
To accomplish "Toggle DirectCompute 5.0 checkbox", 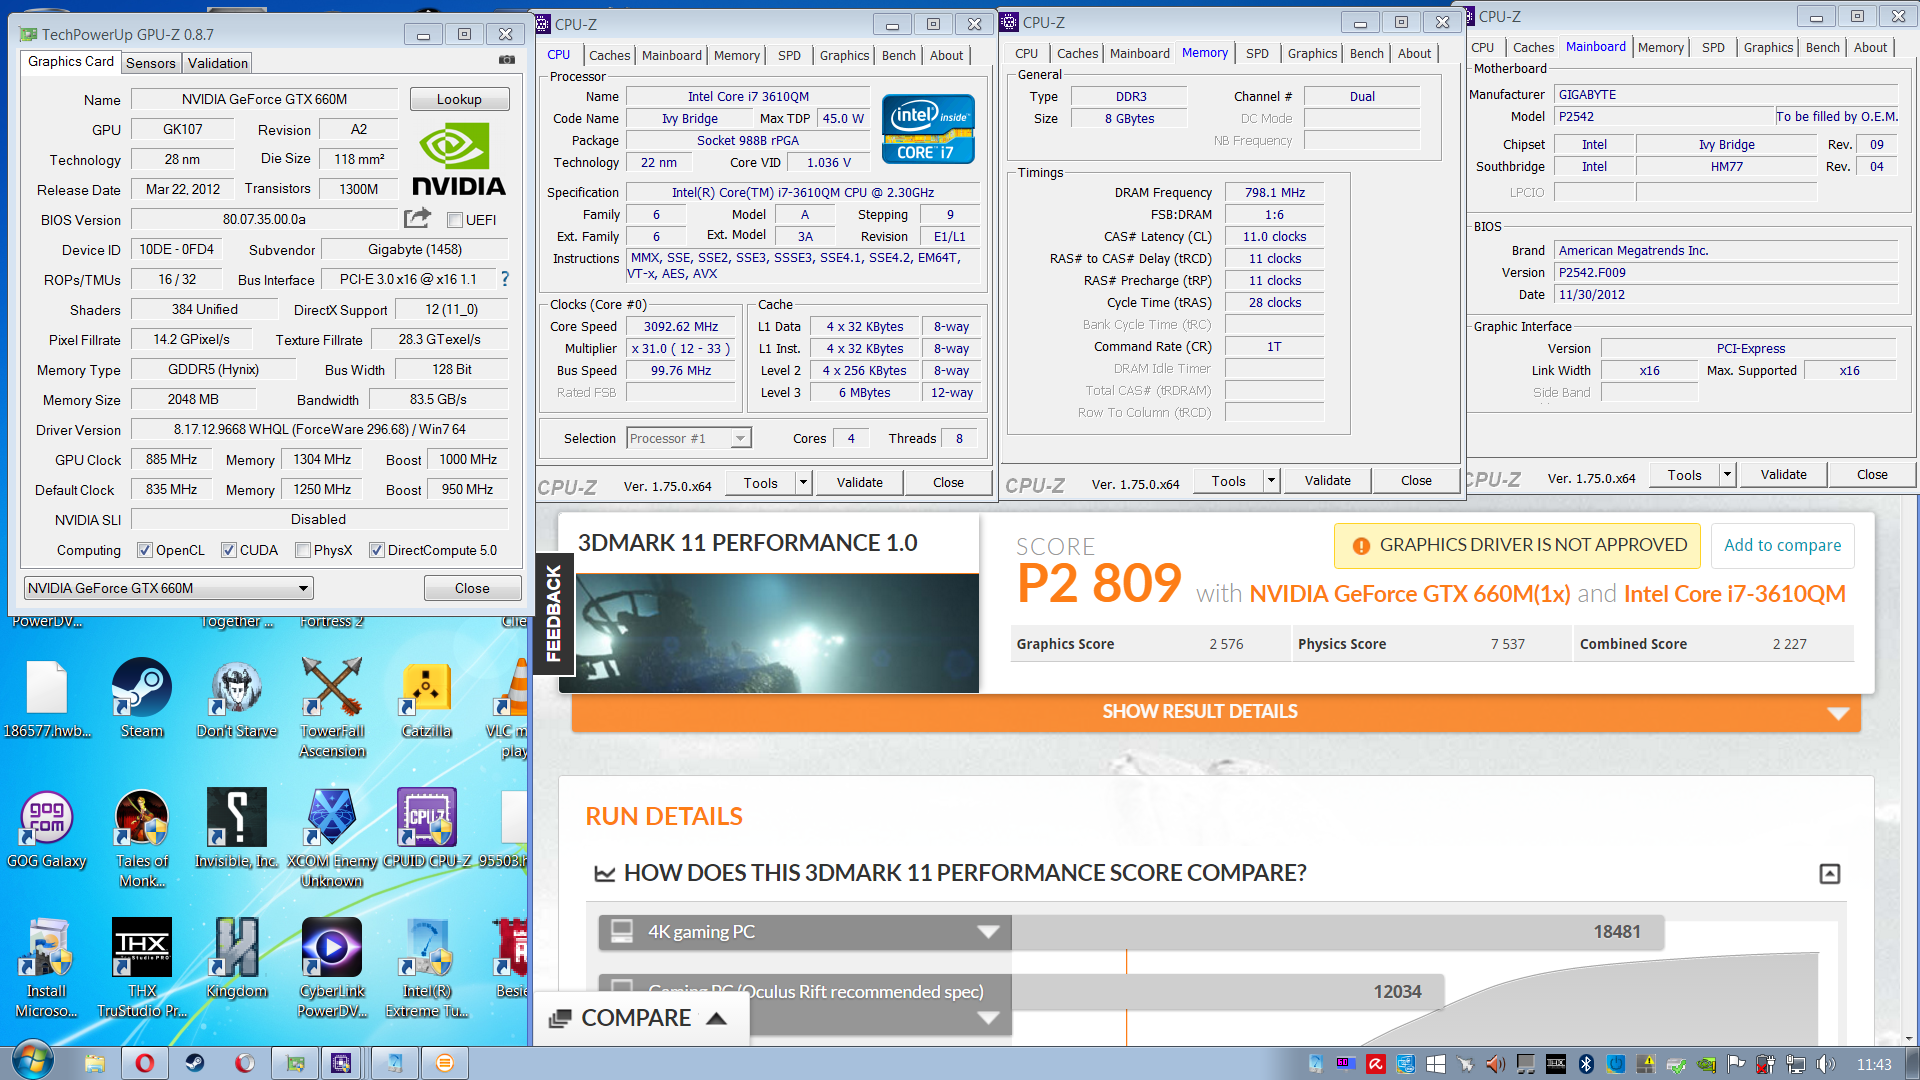I will [x=377, y=550].
